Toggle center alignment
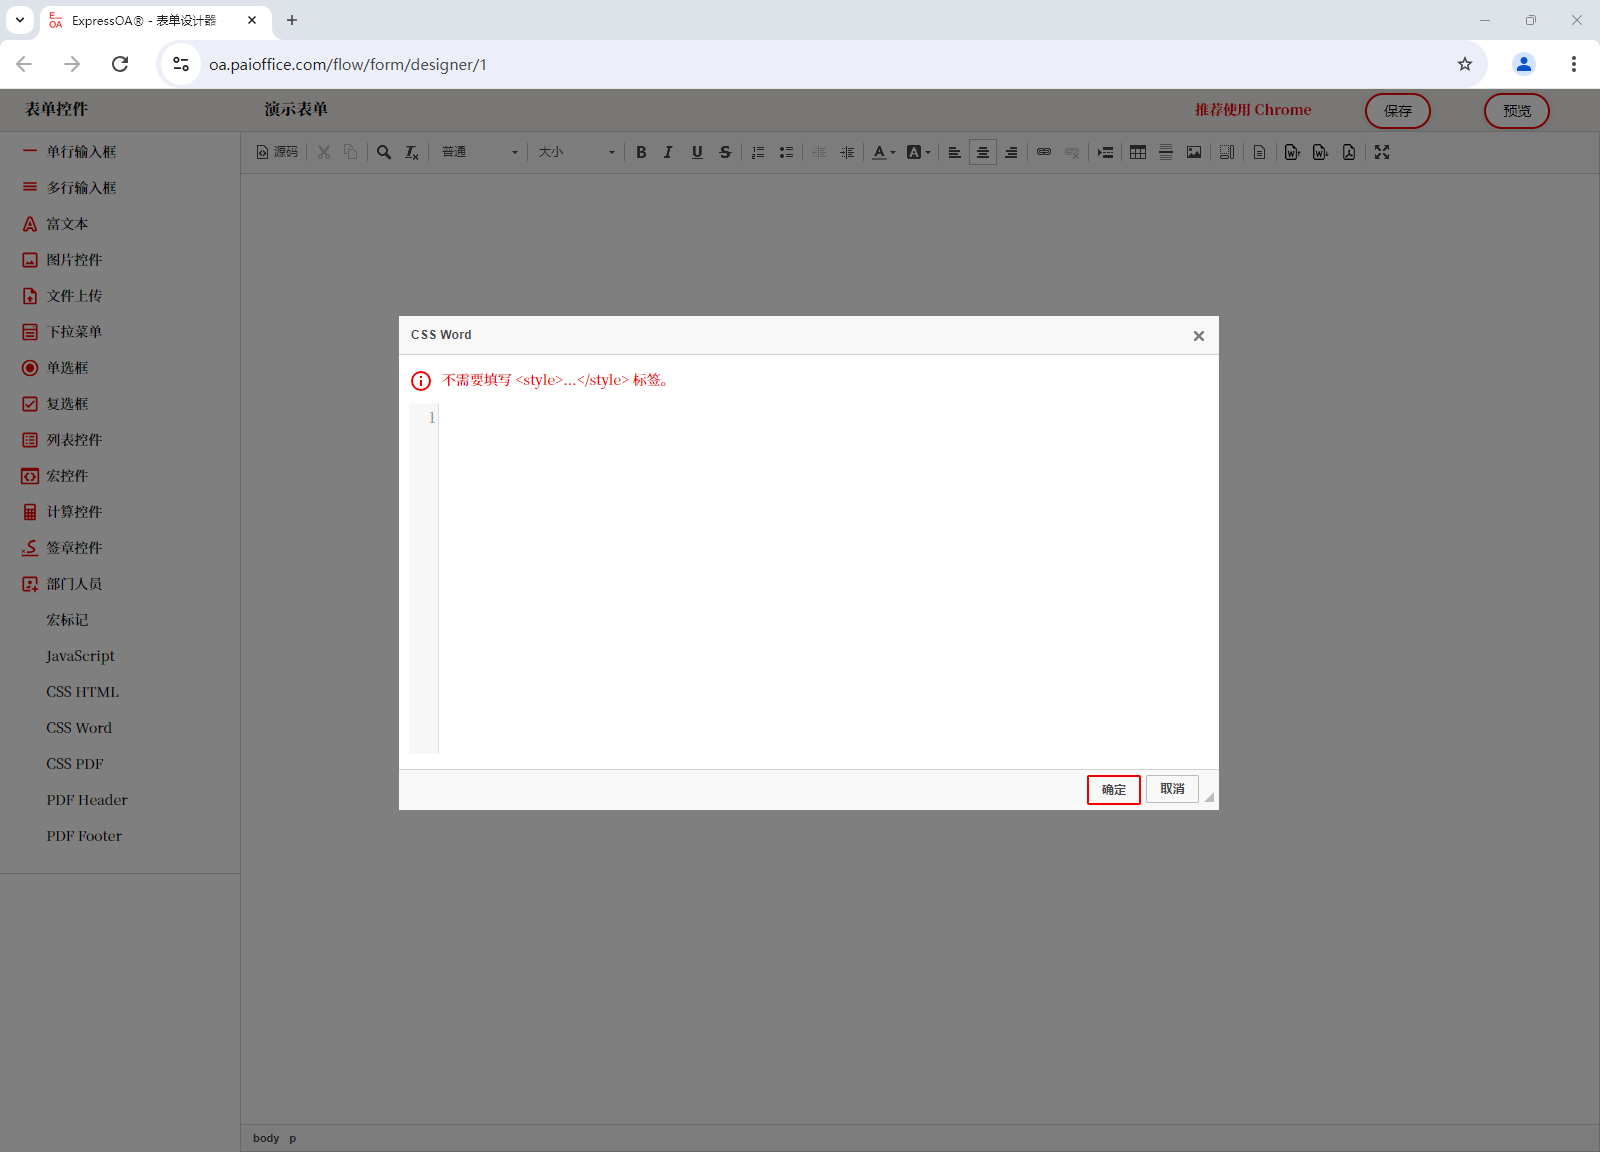 (x=983, y=152)
